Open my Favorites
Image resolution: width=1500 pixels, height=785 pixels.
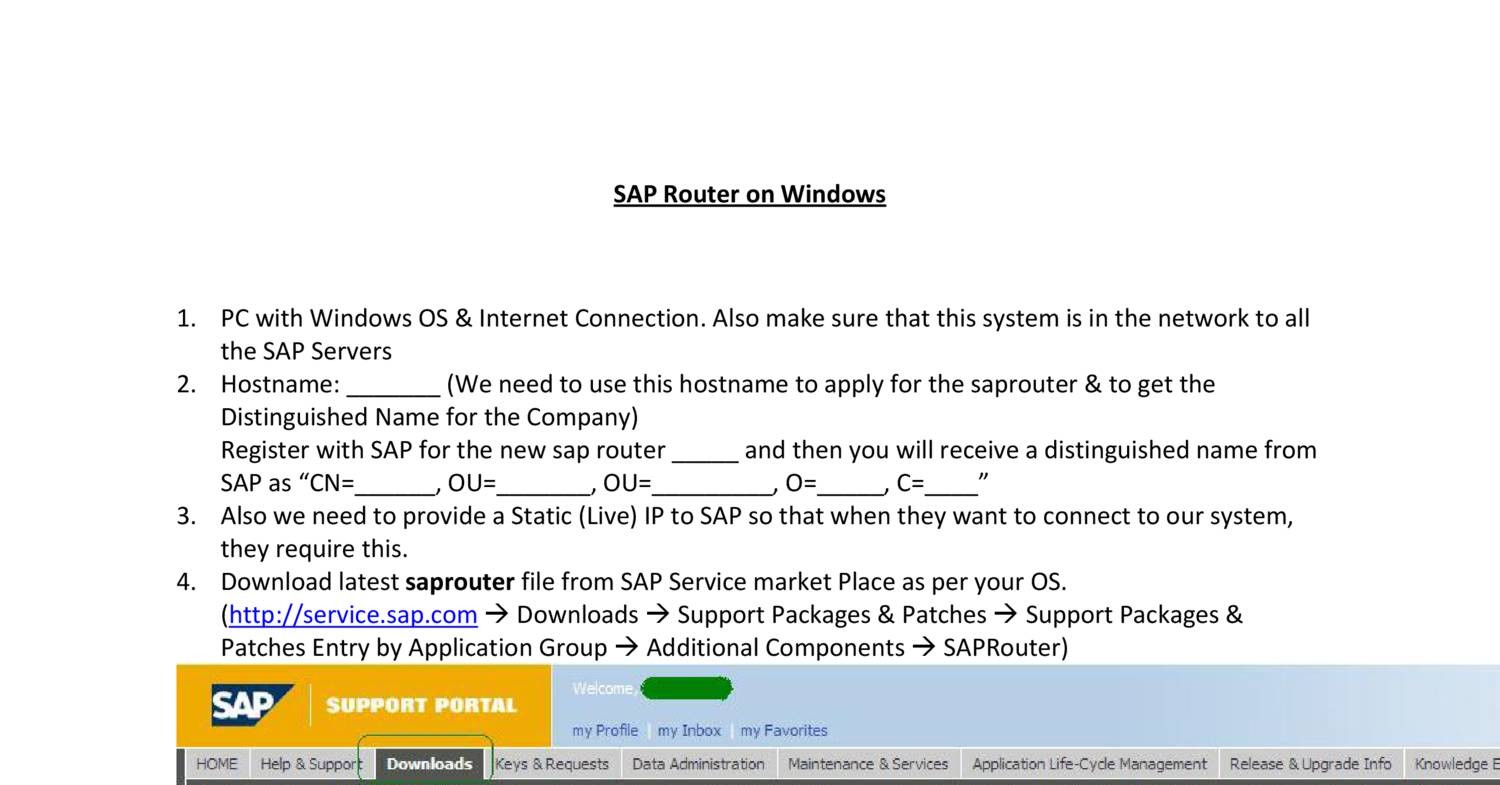coord(783,730)
